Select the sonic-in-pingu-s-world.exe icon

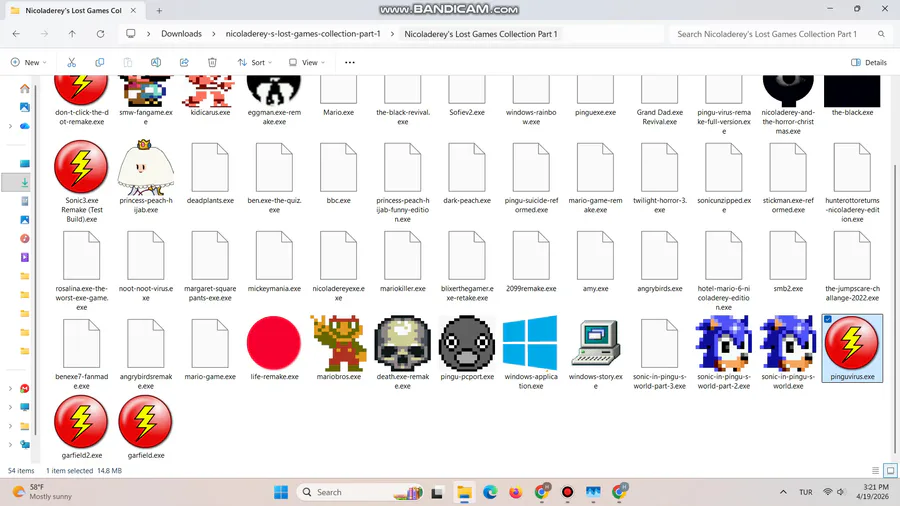click(788, 342)
